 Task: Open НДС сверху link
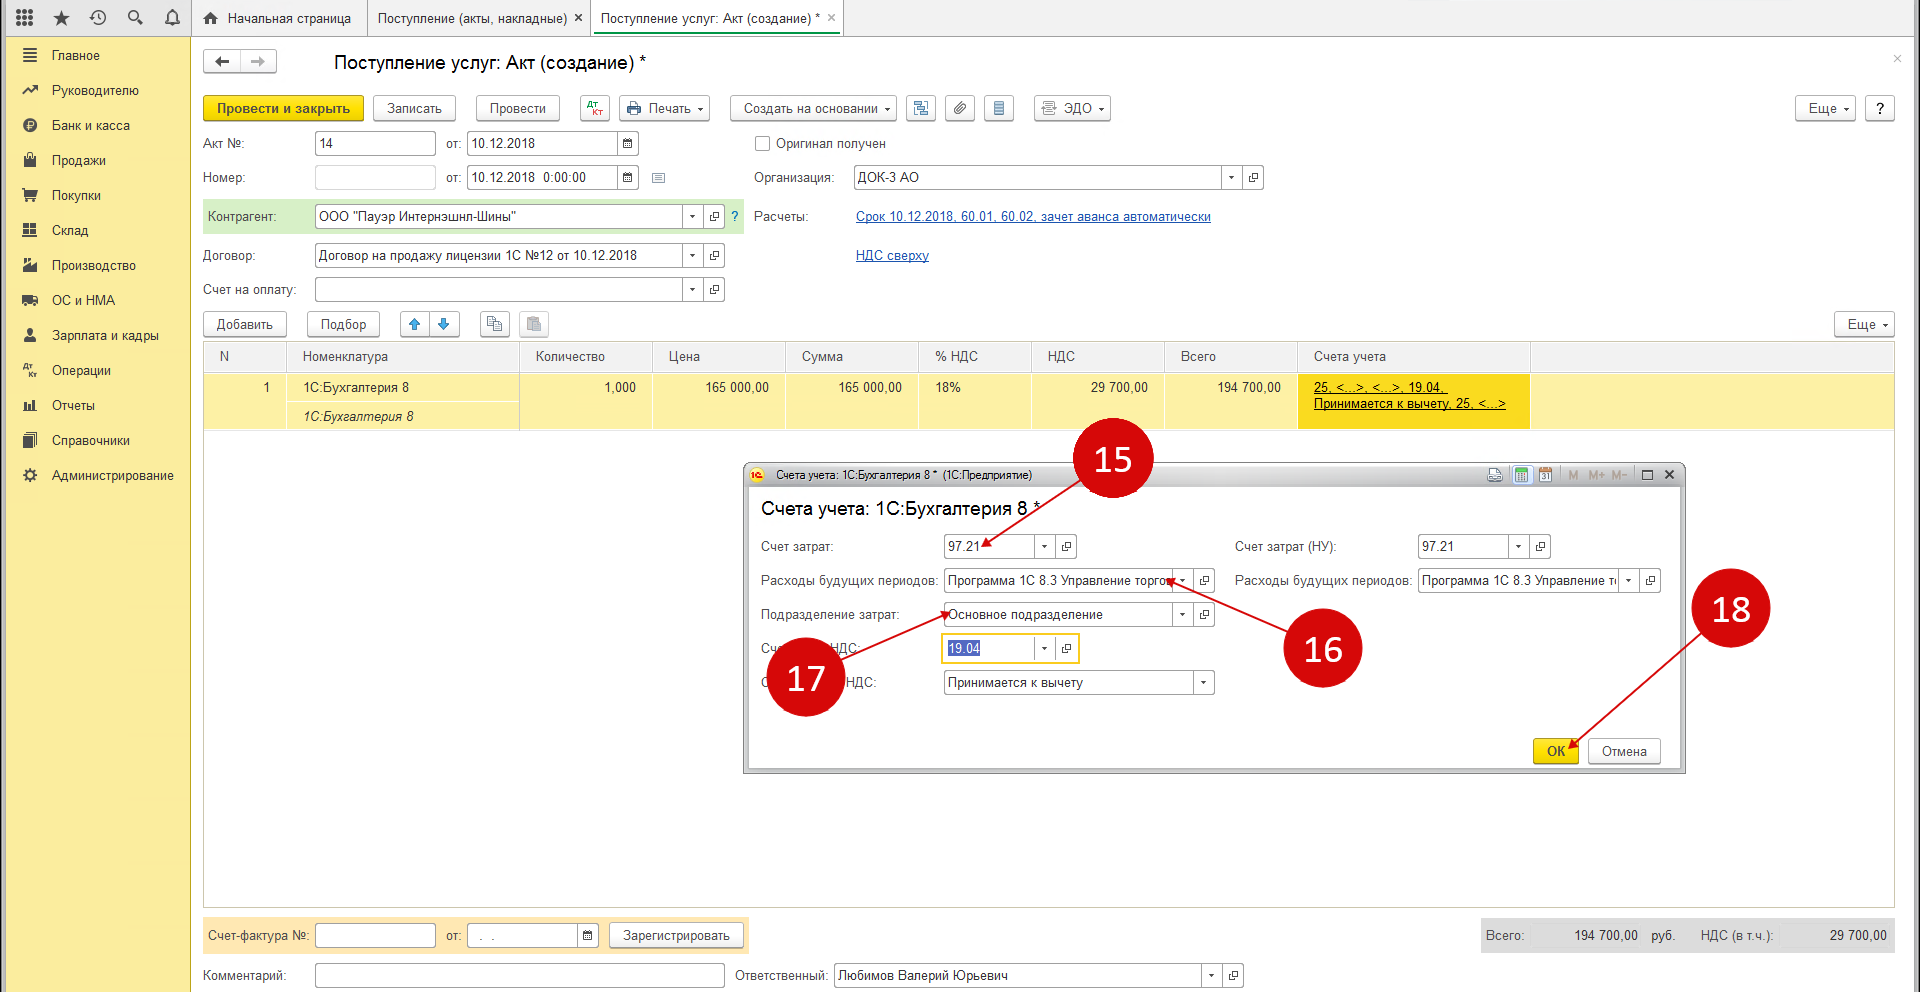(892, 256)
